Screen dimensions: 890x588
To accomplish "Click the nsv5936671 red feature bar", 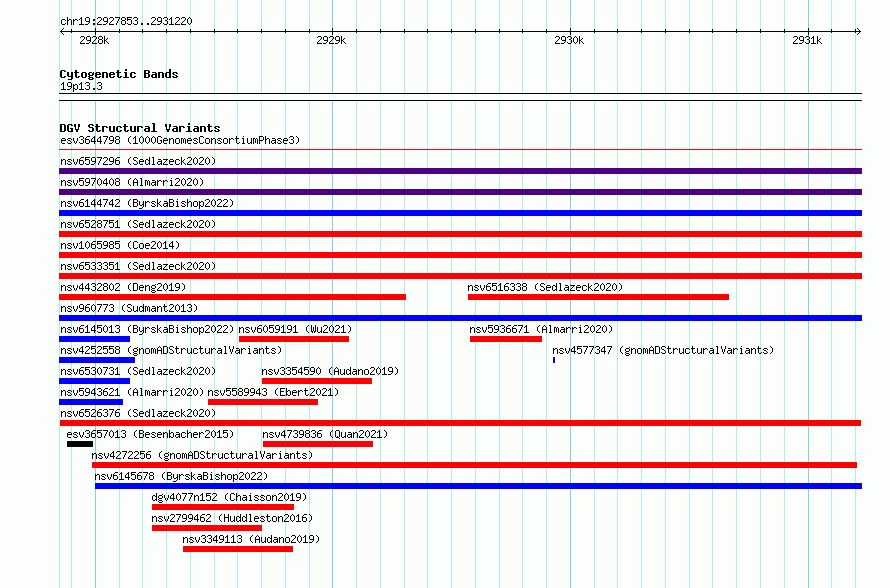I will tap(506, 339).
